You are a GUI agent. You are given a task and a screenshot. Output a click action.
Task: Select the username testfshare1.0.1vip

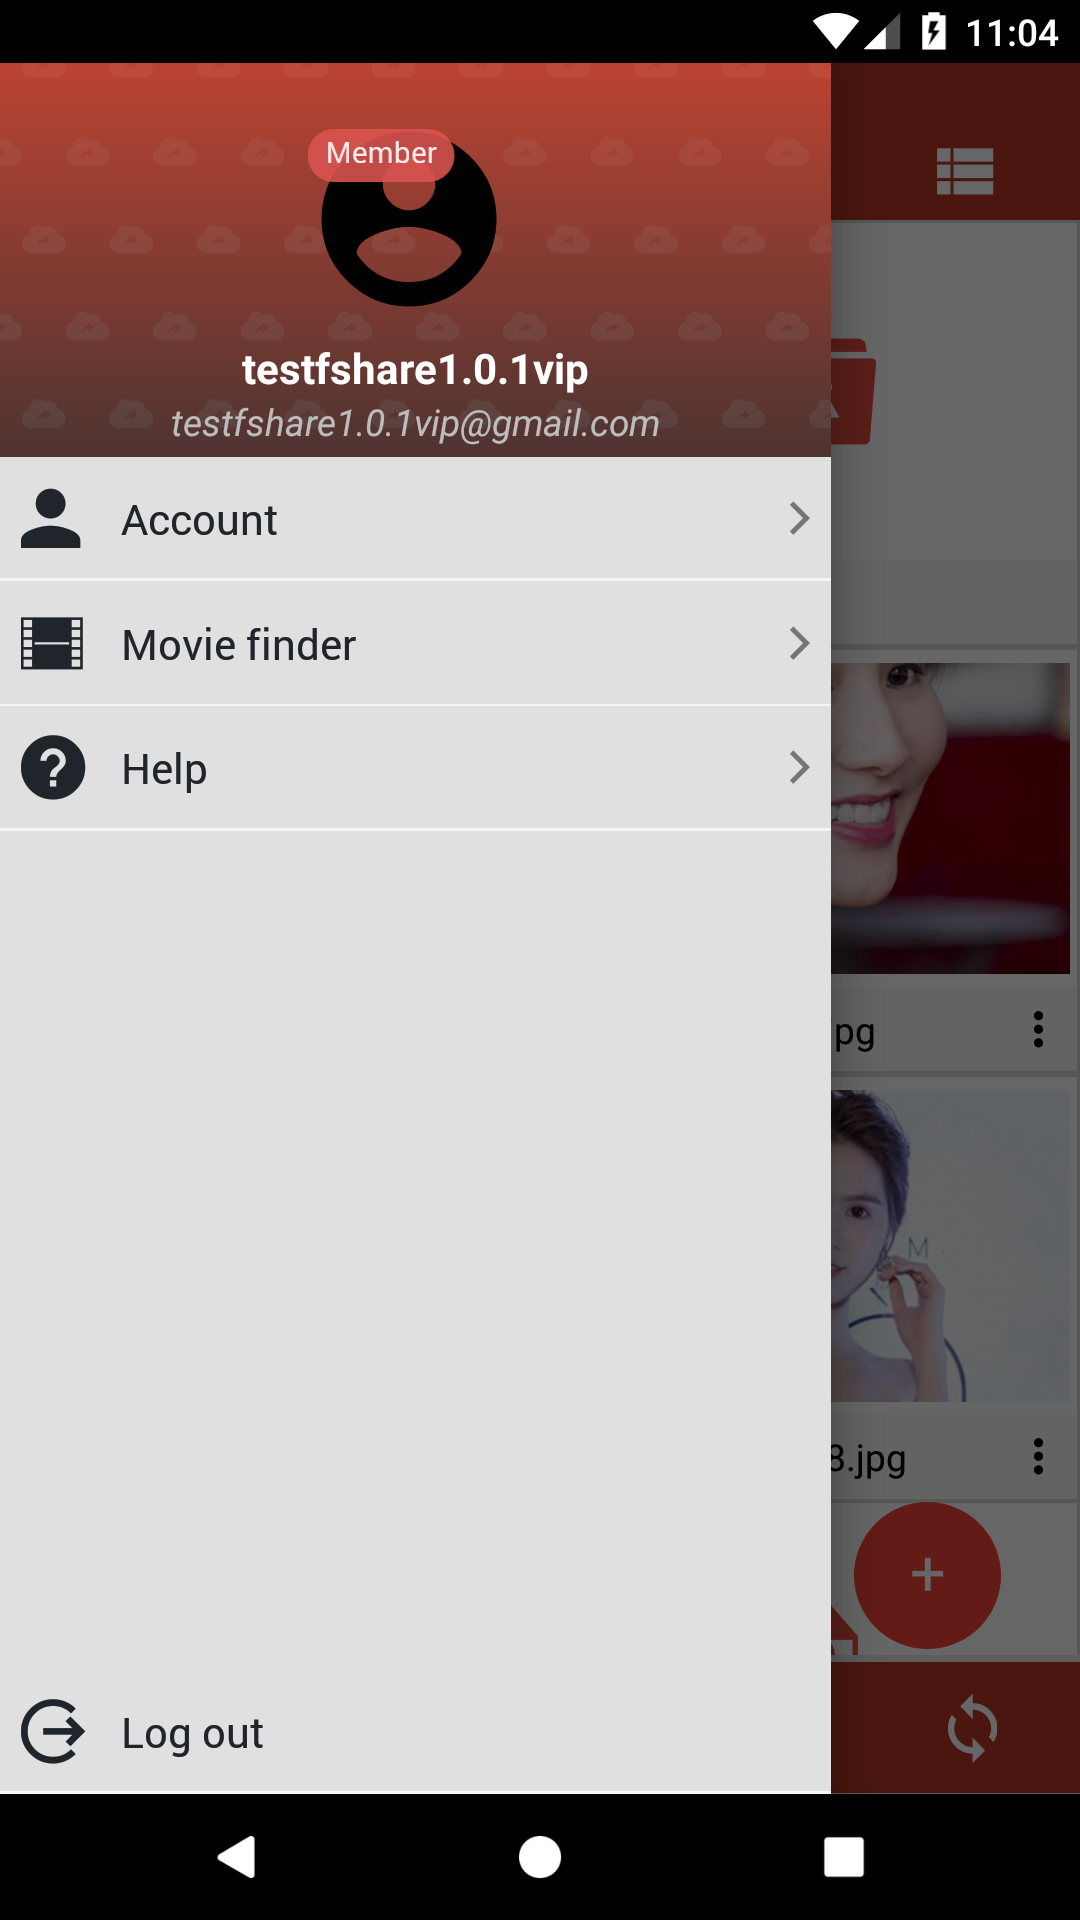(415, 370)
